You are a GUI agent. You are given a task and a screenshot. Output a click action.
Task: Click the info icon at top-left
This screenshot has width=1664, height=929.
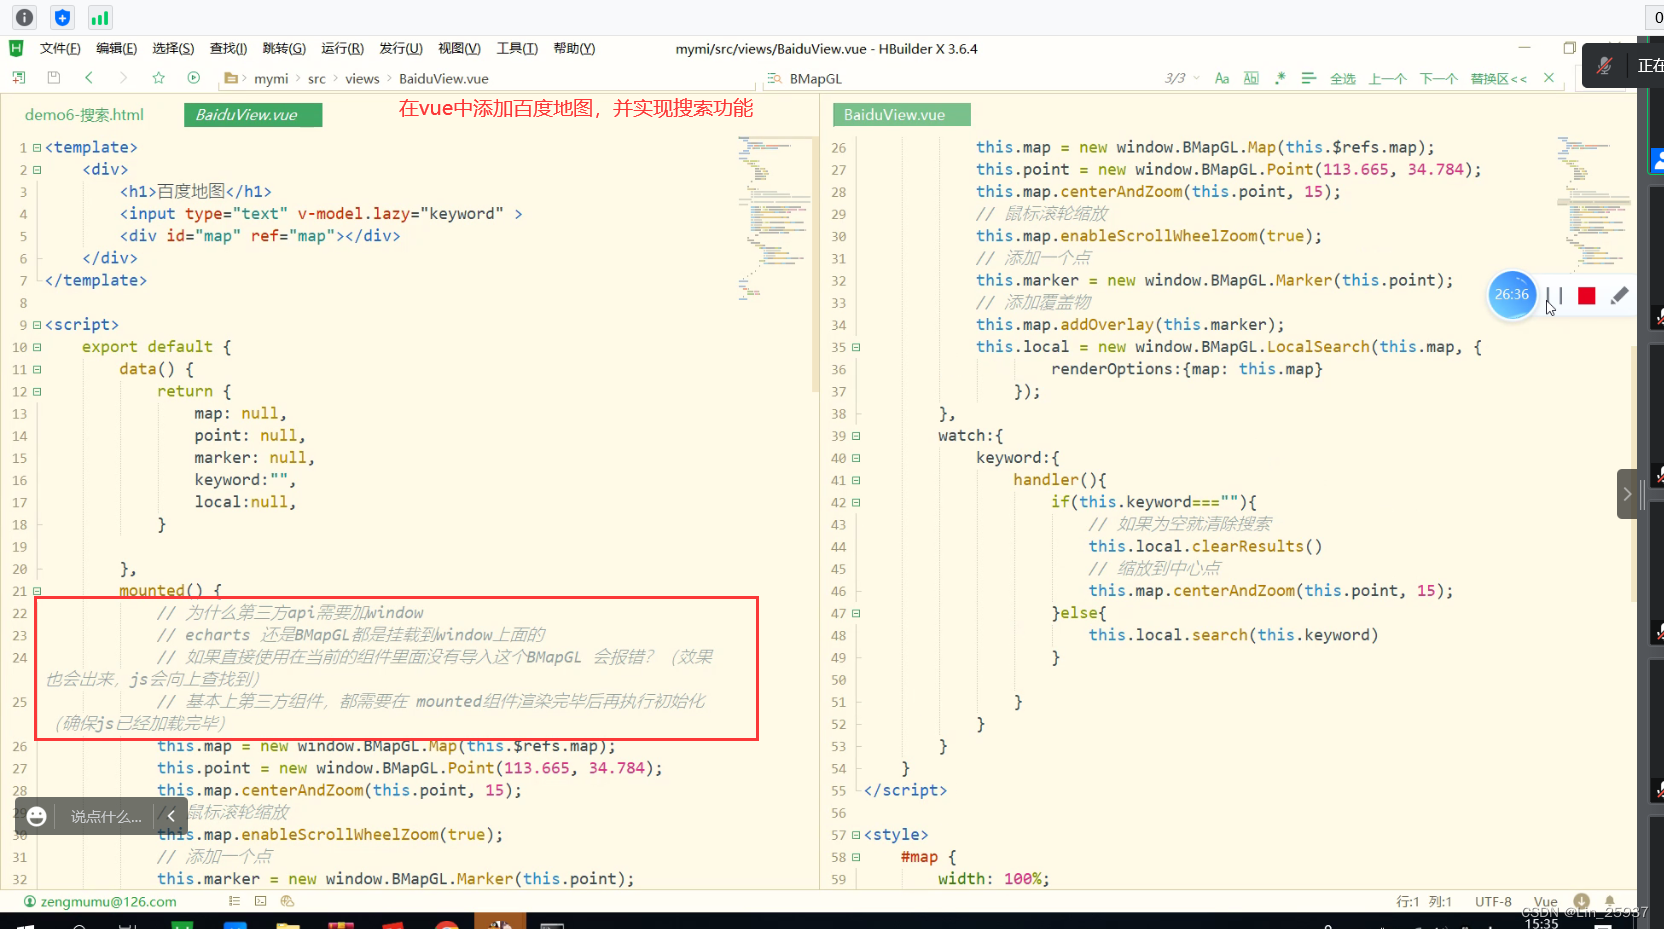coord(25,17)
